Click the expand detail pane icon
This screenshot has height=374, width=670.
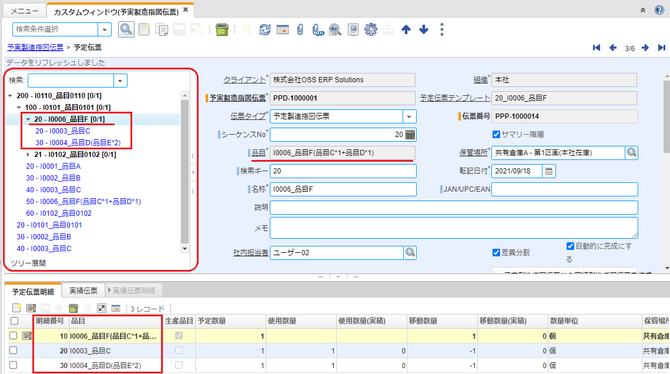(102, 308)
